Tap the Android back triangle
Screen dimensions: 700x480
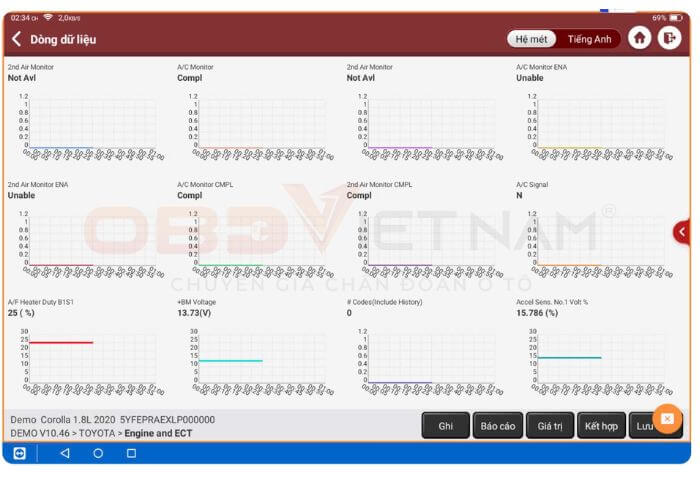(65, 453)
